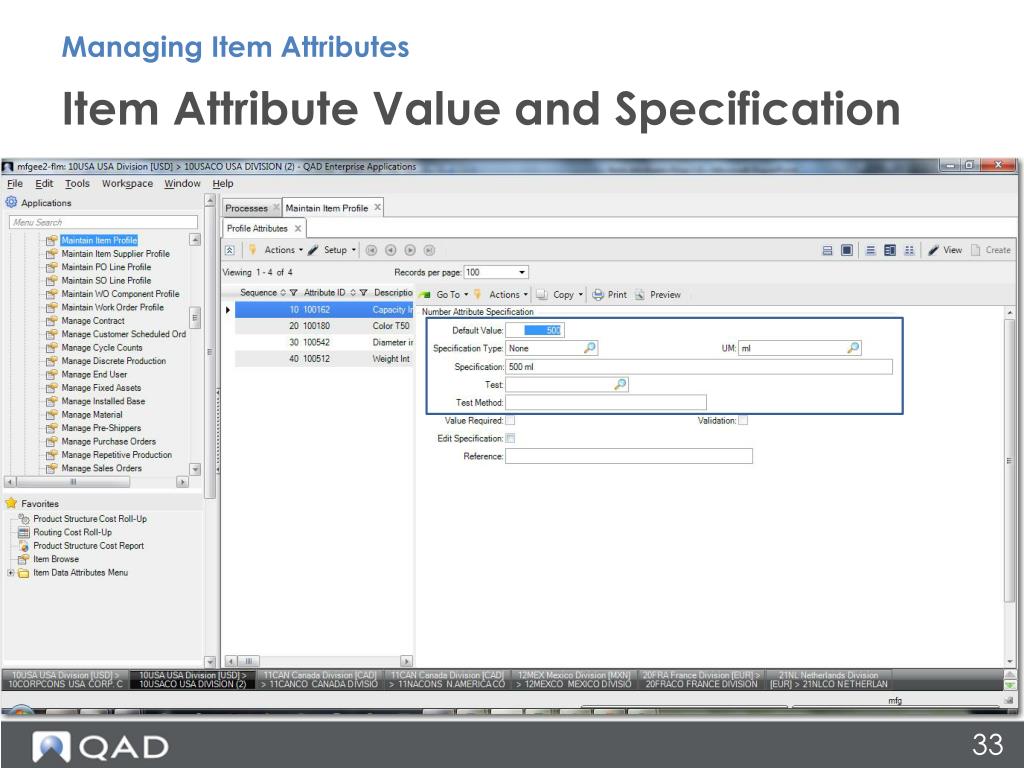The height and width of the screenshot is (768, 1024).
Task: Click the Menu Search field
Action: point(103,223)
